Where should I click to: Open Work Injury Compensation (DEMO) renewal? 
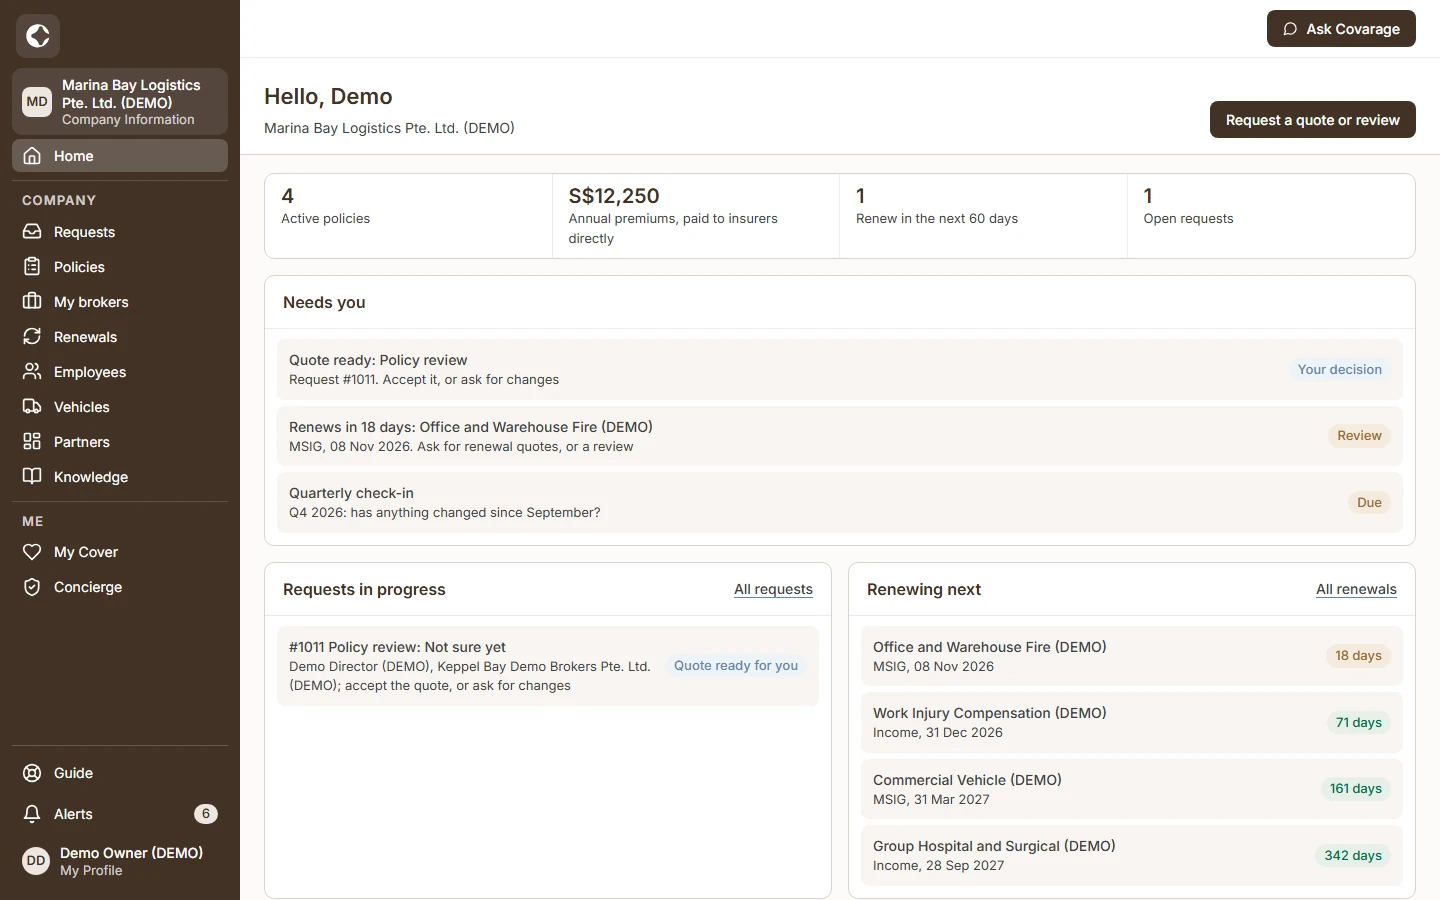[1132, 722]
